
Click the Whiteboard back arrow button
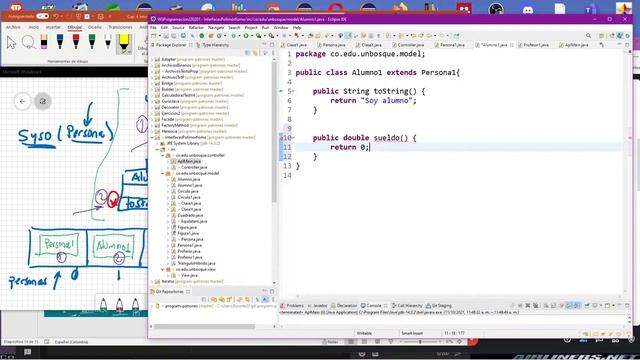pyautogui.click(x=22, y=101)
